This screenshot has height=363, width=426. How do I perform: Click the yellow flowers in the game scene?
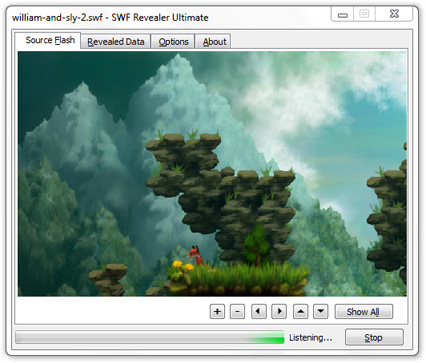coord(183,266)
